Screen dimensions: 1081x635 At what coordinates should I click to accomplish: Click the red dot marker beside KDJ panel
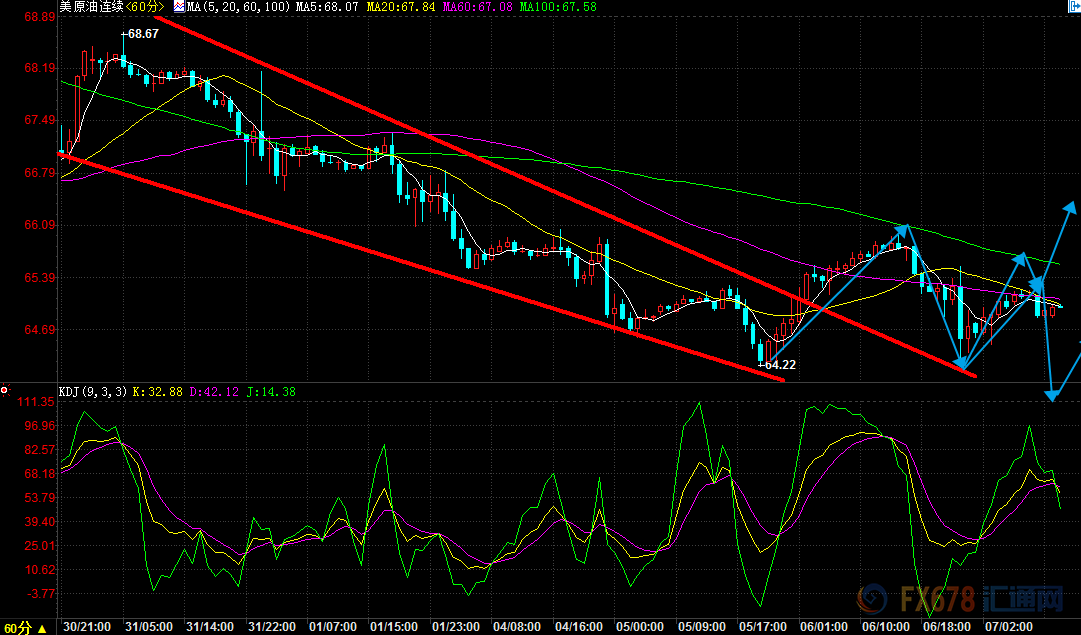pyautogui.click(x=5, y=390)
